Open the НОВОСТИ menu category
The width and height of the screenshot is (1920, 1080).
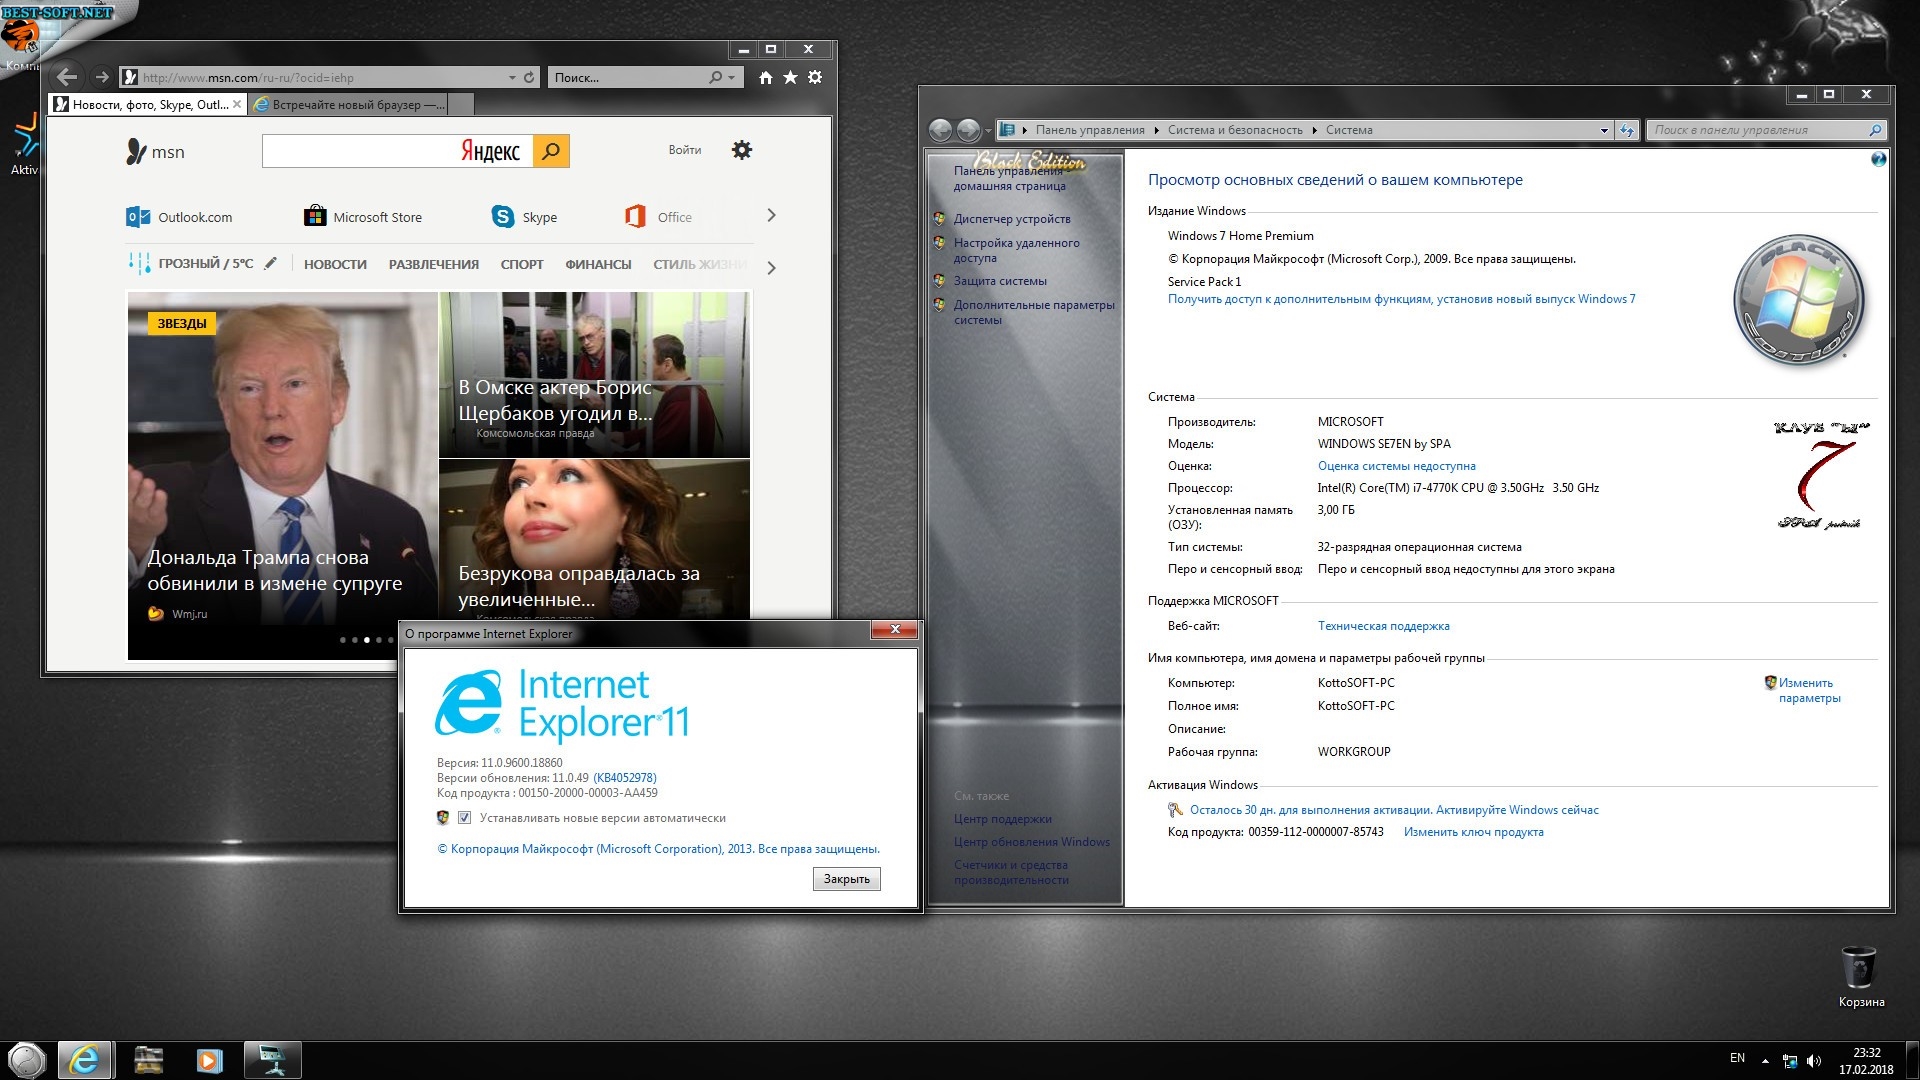[x=335, y=264]
